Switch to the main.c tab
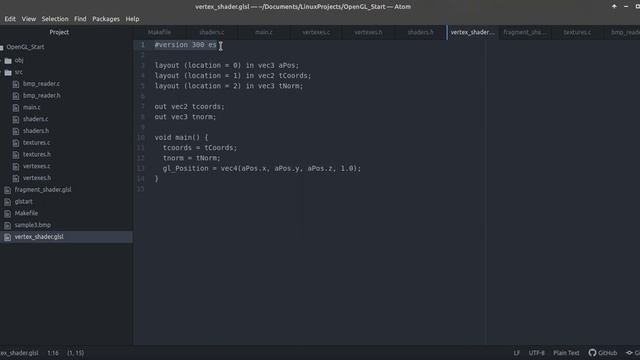The height and width of the screenshot is (360, 640). [264, 32]
